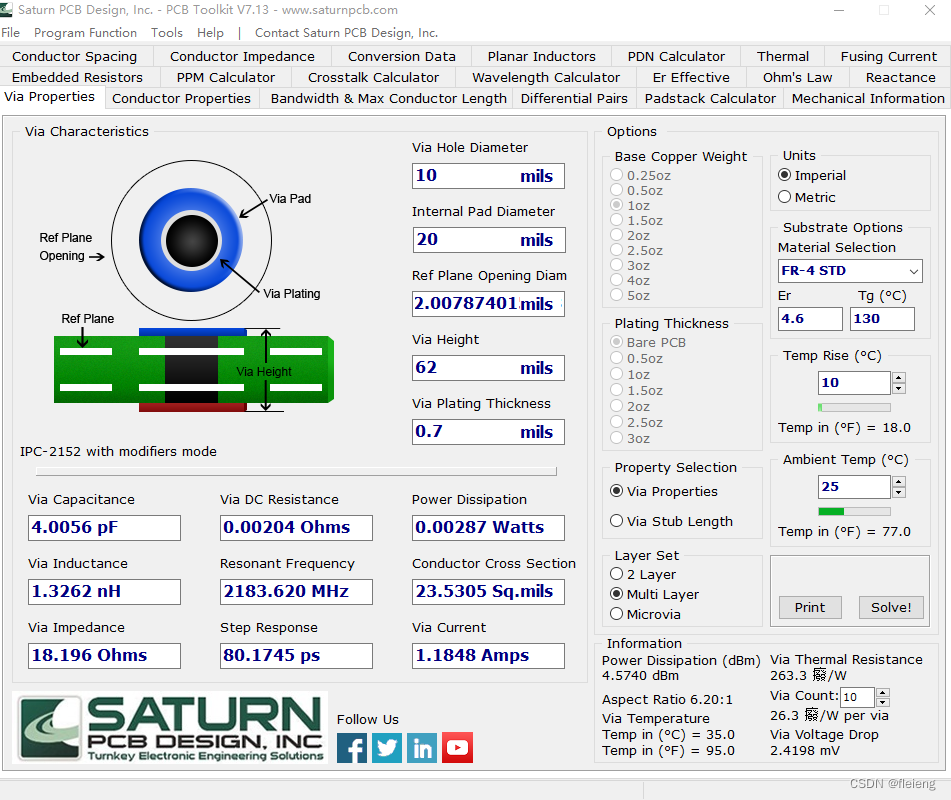The height and width of the screenshot is (800, 951).
Task: Click the Tg (°C) value input field
Action: pos(882,319)
